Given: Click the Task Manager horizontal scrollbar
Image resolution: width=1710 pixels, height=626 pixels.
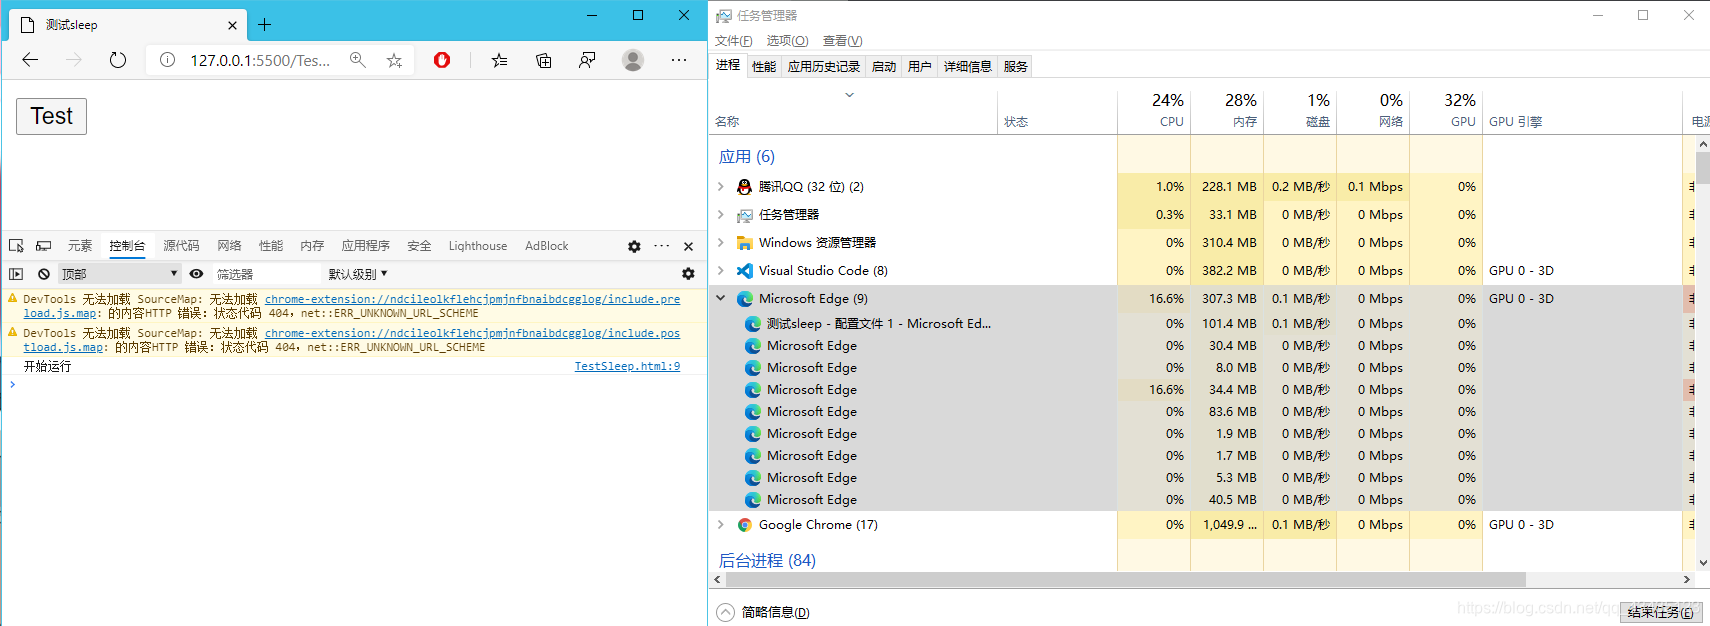Looking at the screenshot, I should (1125, 579).
